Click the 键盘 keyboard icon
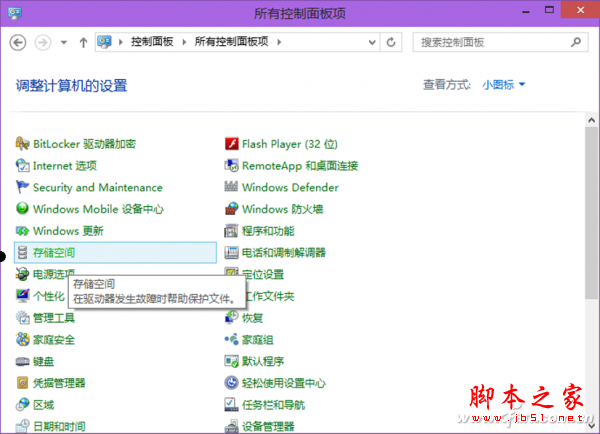 (23, 361)
